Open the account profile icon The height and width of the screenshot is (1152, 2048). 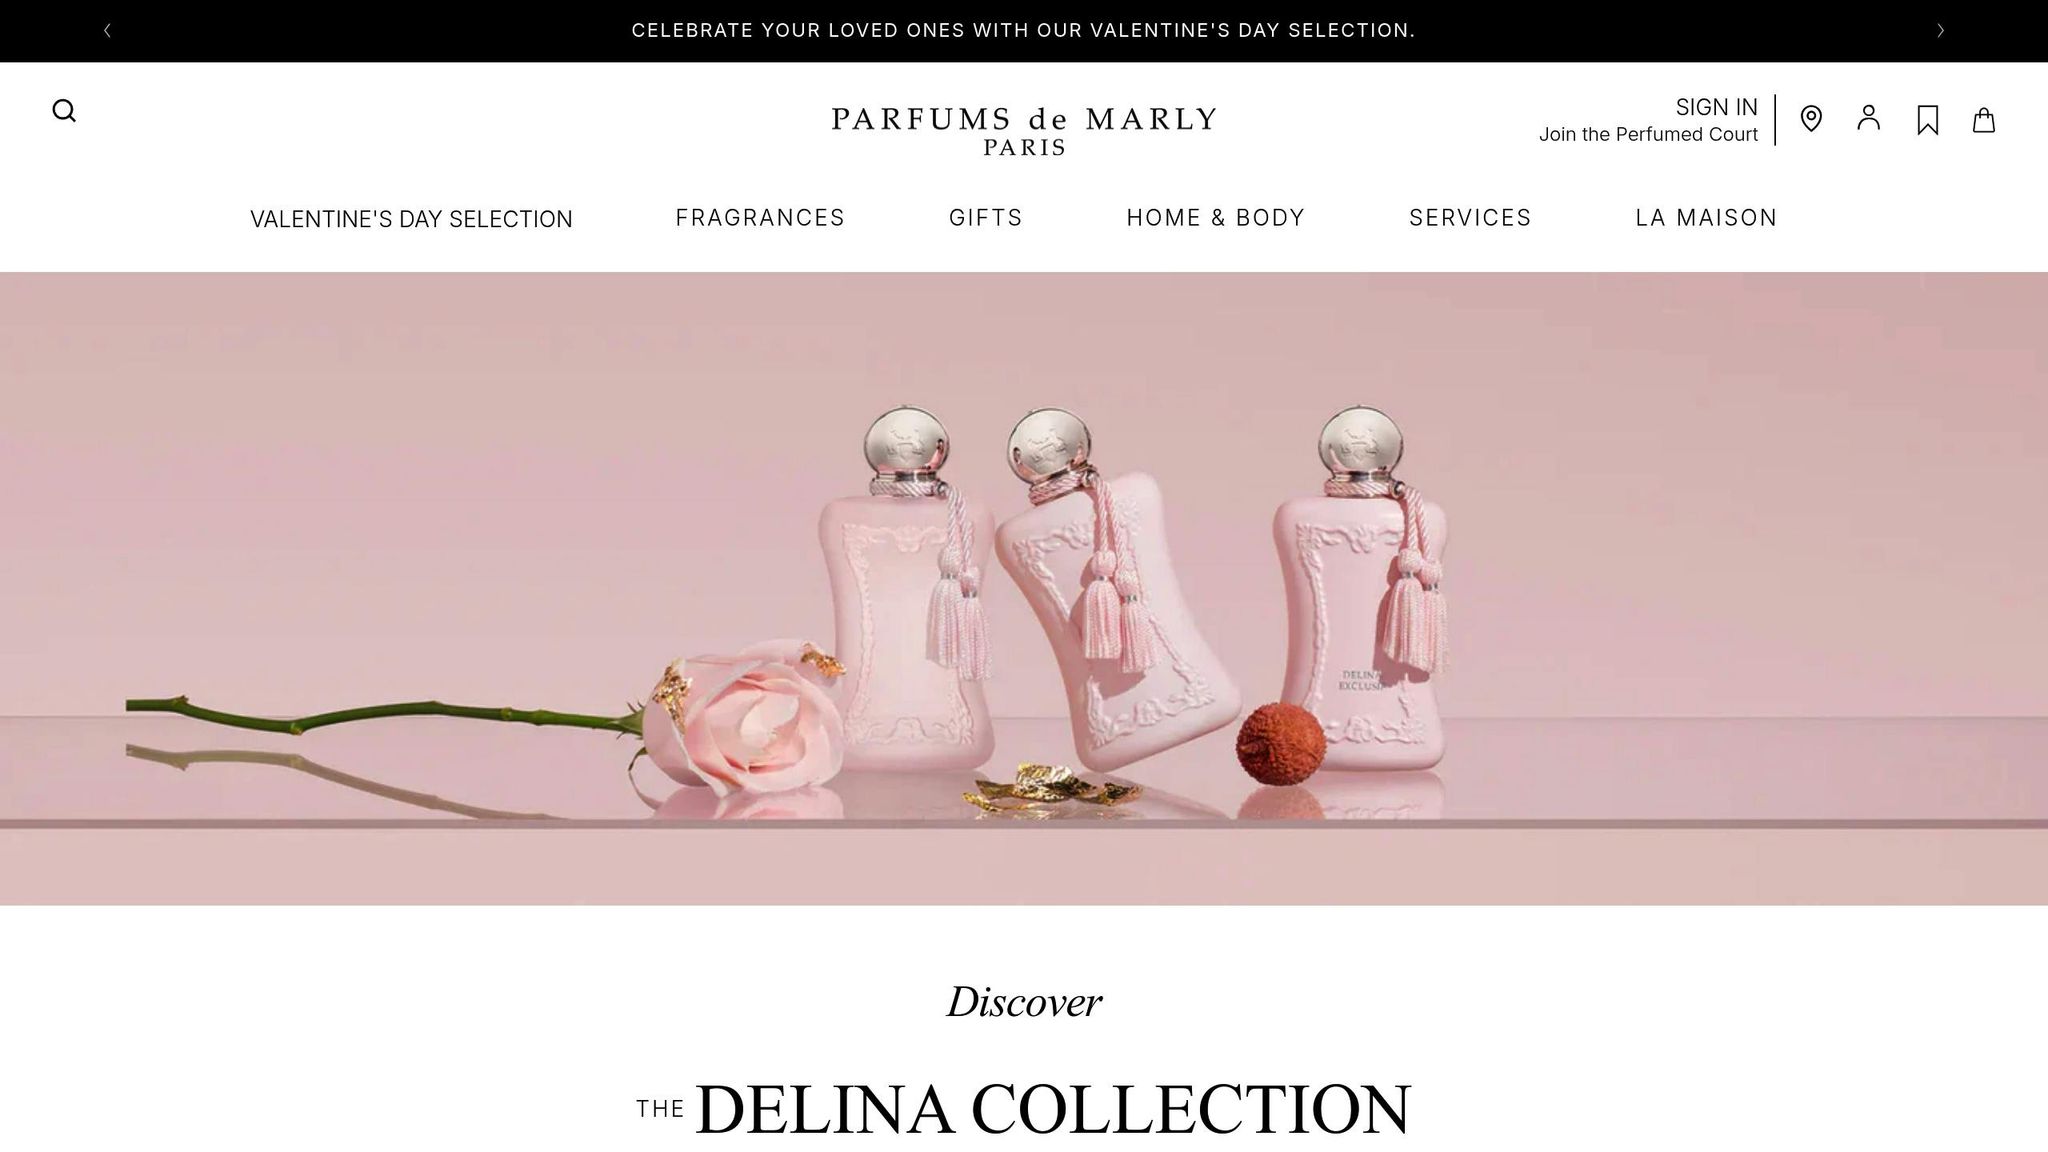point(1869,118)
